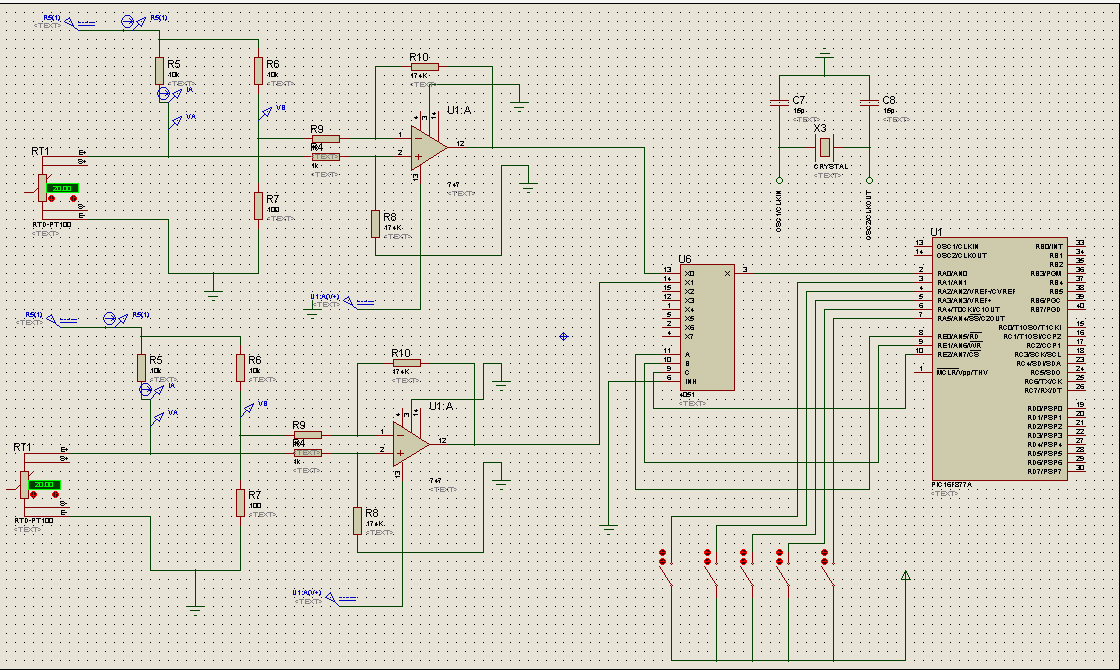Screen dimensions: 1120x670
Task: Click the RD0/PSP0 pin label
Action: [1045, 409]
